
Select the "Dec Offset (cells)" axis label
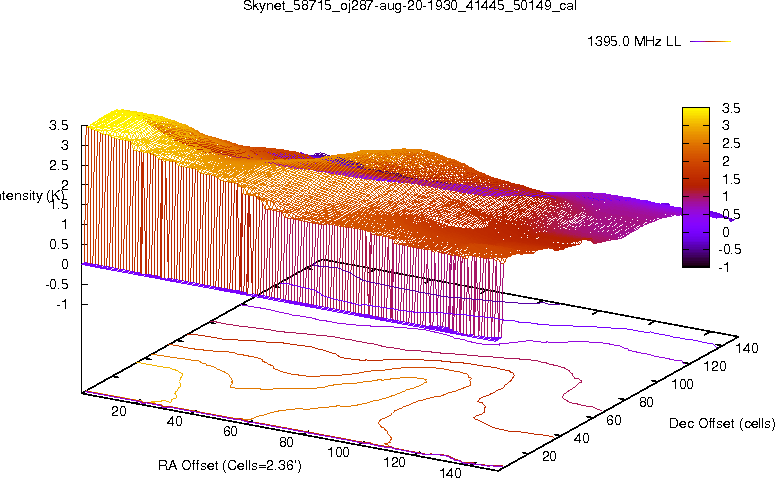point(722,423)
